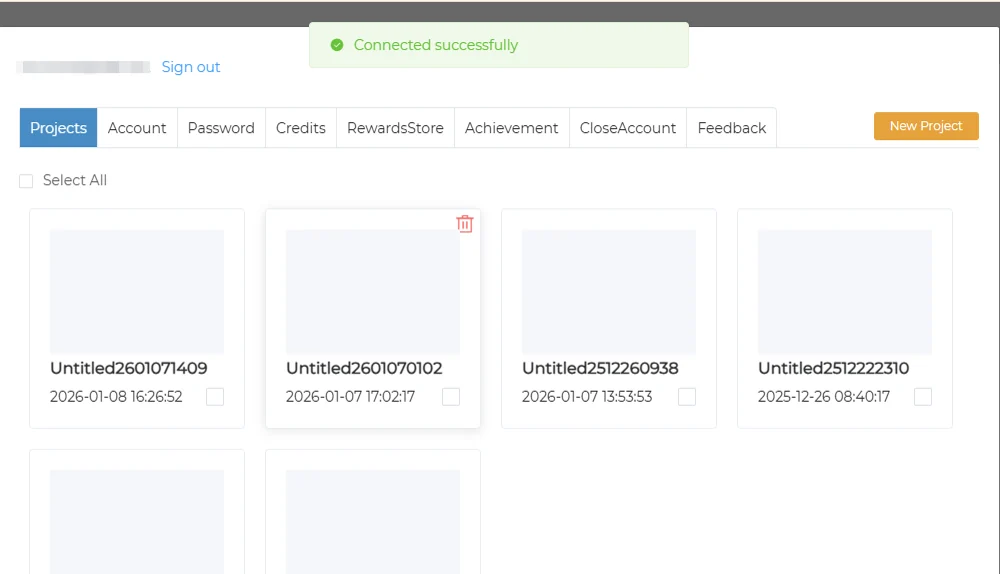Check the Select All checkbox

pos(26,181)
